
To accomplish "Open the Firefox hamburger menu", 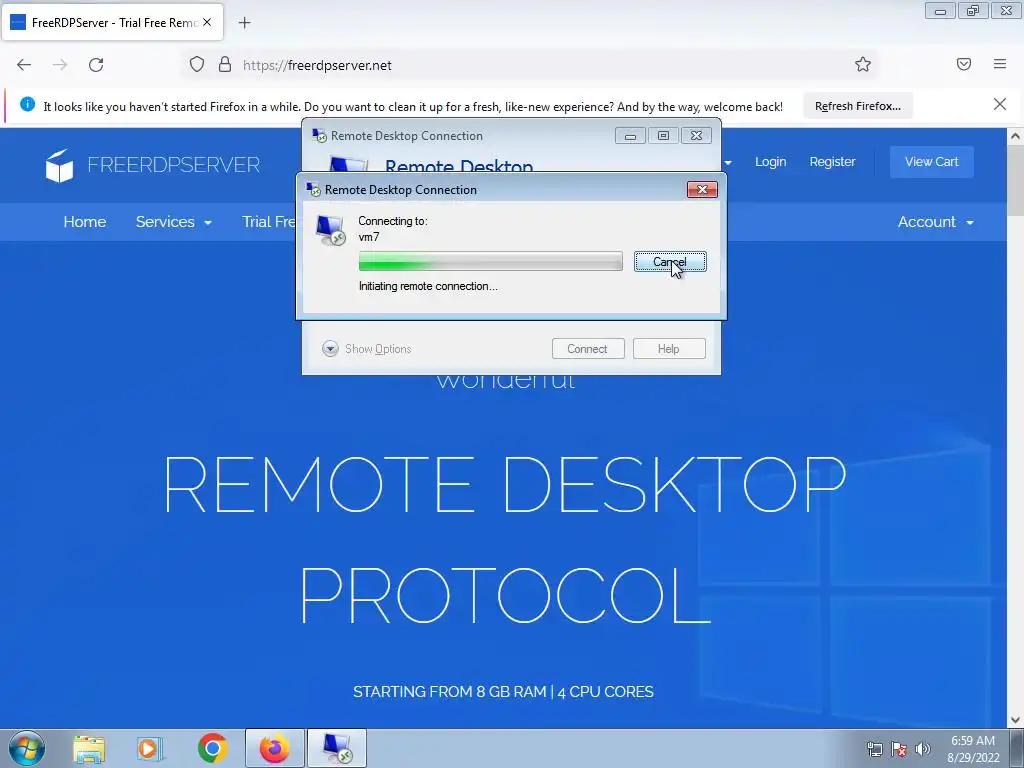I will coord(1000,64).
